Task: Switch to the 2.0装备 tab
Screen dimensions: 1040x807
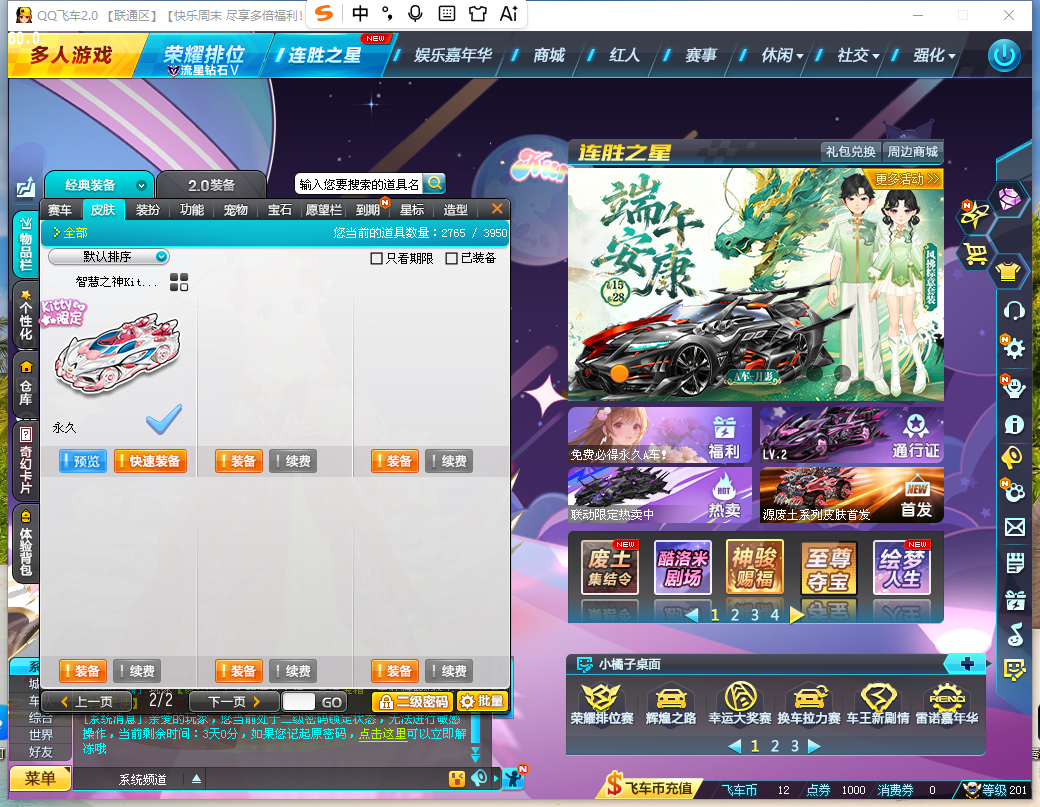Action: (212, 185)
